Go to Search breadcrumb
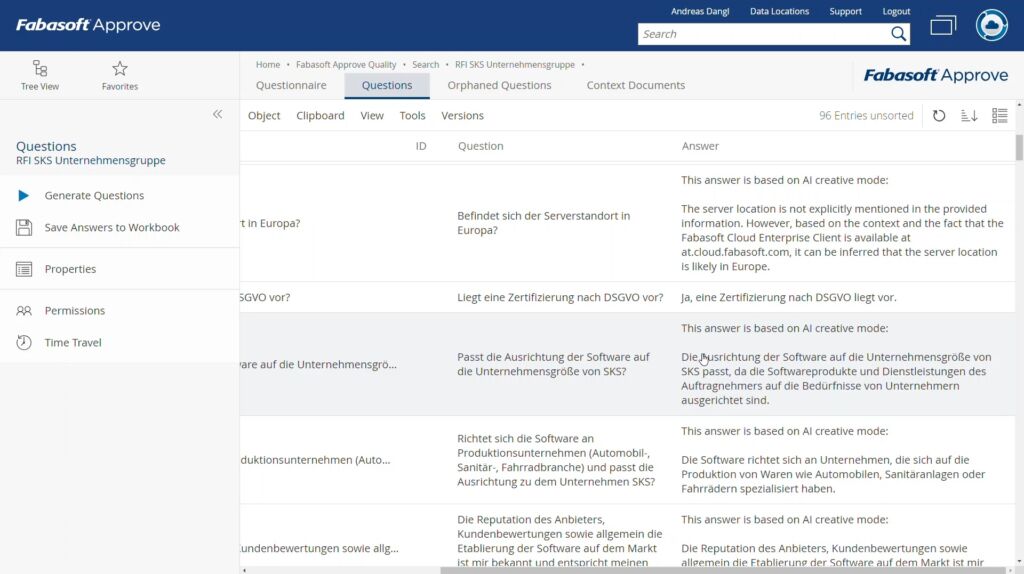 pyautogui.click(x=426, y=65)
